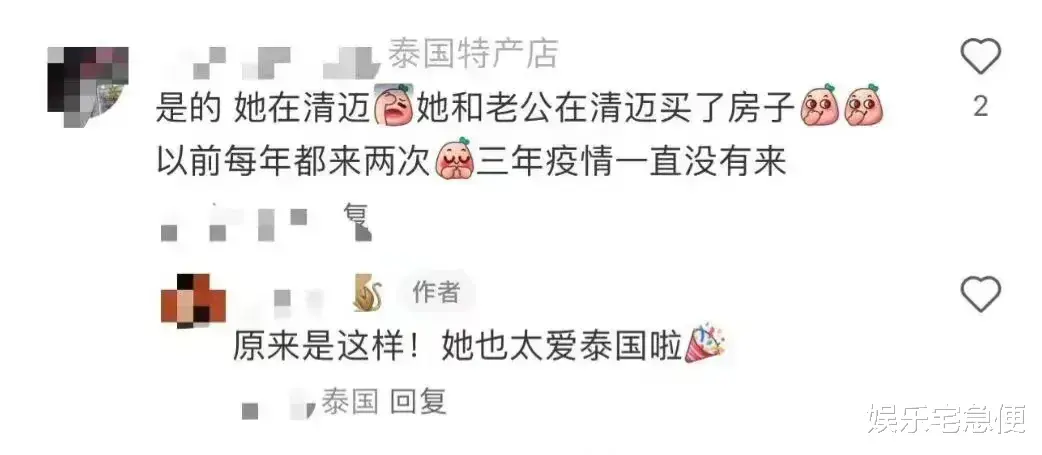1042x455 pixels.
Task: Tap the golden swan badge beside 作者
Action: coord(368,294)
